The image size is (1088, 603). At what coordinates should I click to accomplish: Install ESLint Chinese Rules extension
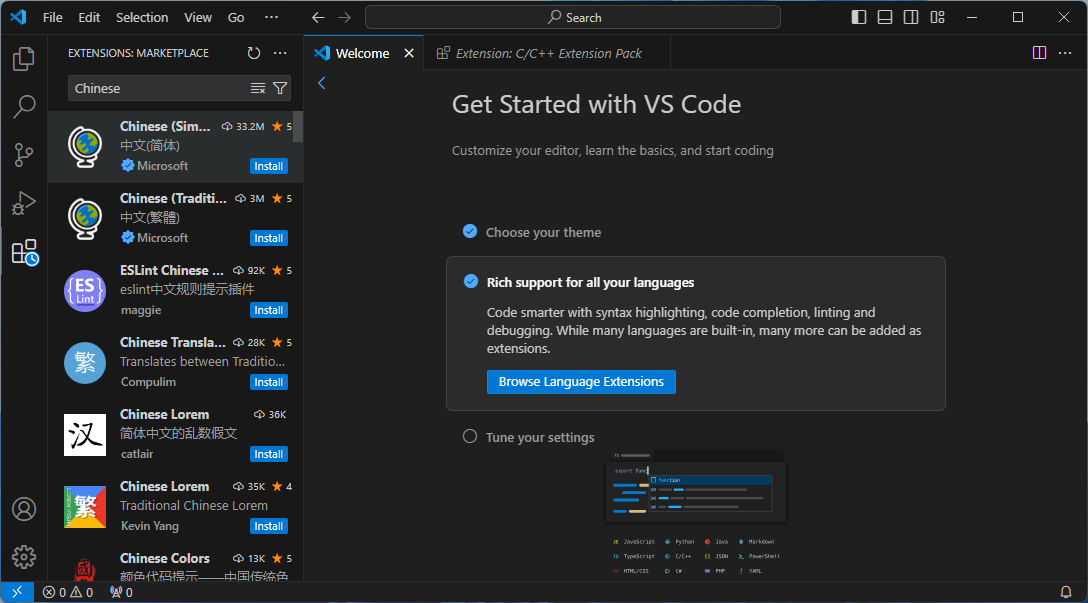tap(269, 310)
